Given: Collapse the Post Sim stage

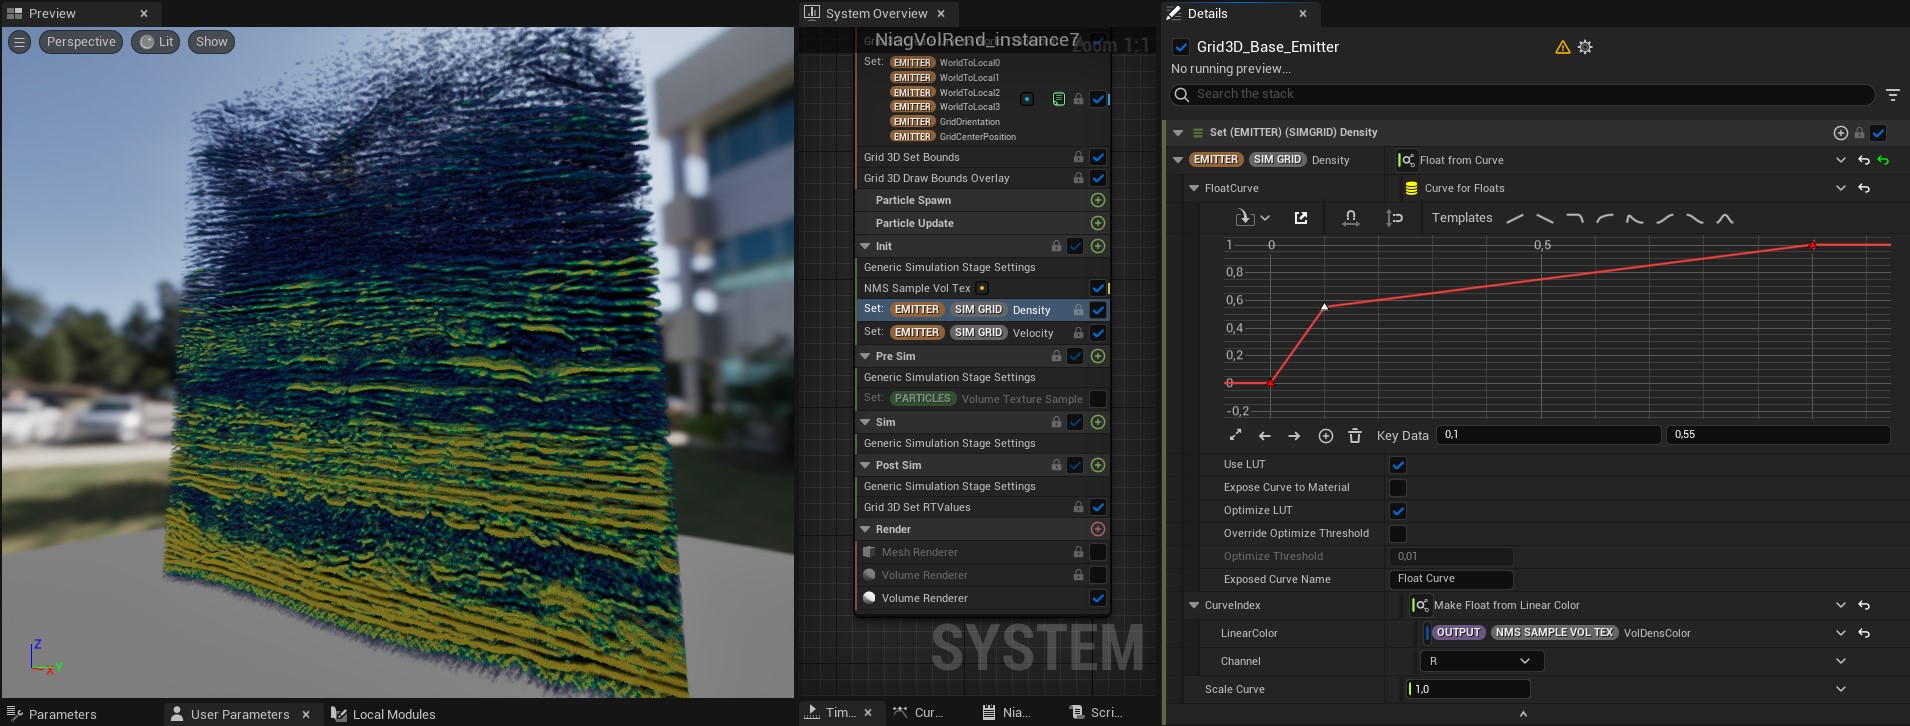Looking at the screenshot, I should (x=865, y=465).
